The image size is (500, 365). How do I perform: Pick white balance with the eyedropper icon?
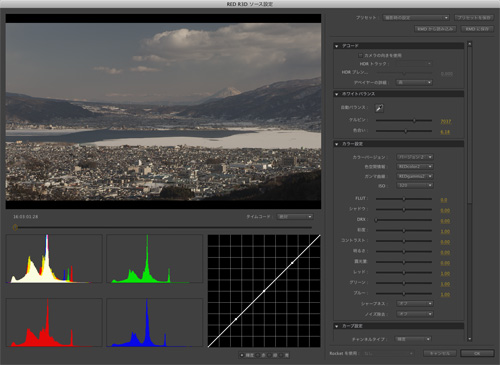pos(379,108)
